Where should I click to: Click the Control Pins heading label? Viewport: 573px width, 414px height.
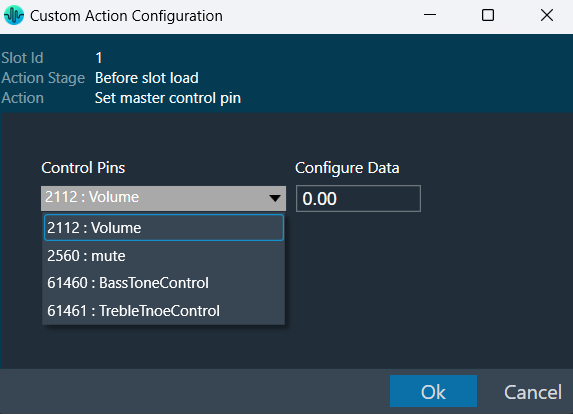click(x=83, y=168)
